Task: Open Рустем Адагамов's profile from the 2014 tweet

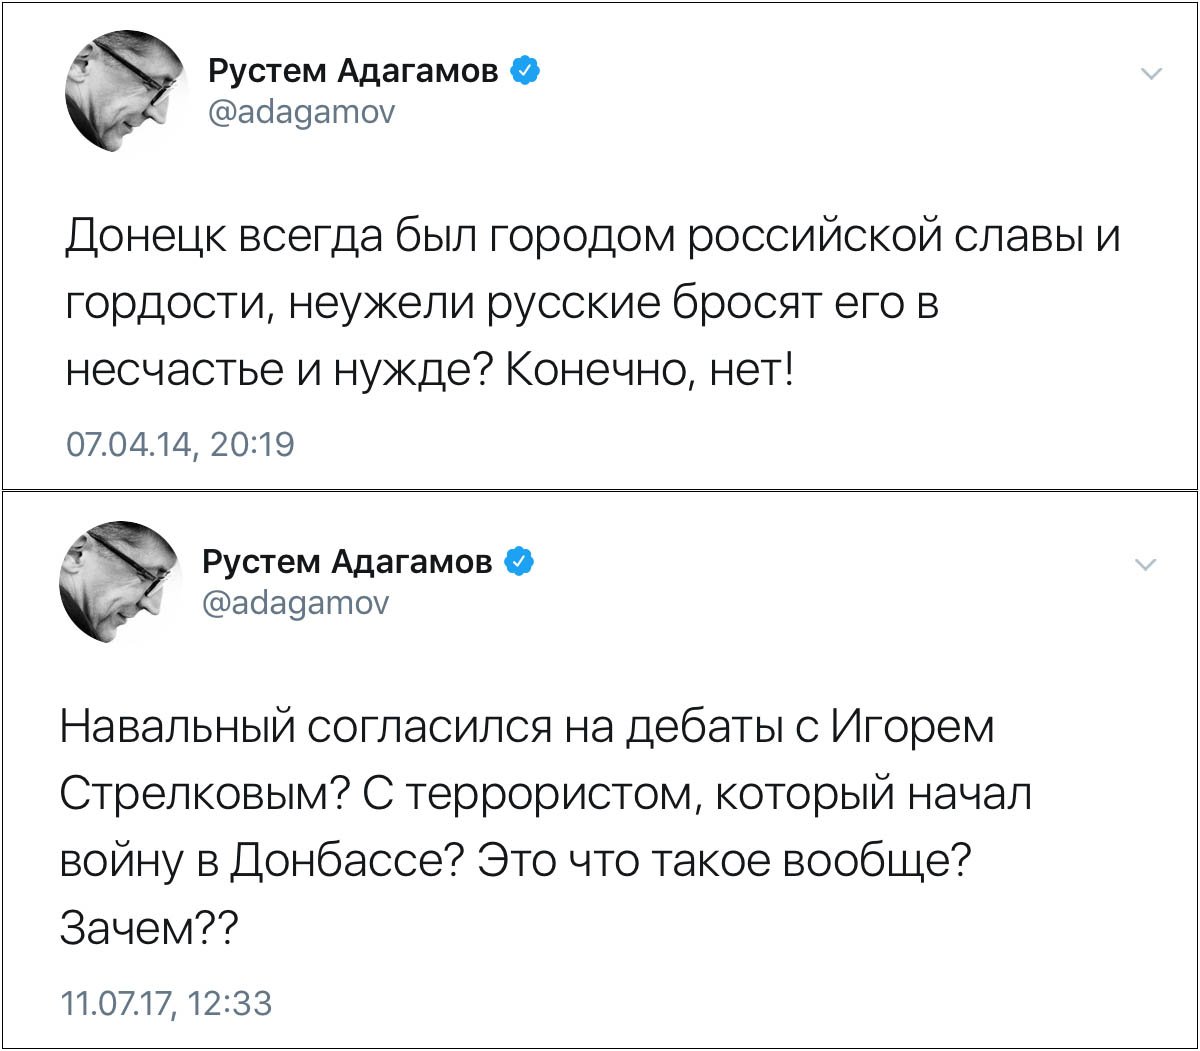Action: tap(353, 72)
